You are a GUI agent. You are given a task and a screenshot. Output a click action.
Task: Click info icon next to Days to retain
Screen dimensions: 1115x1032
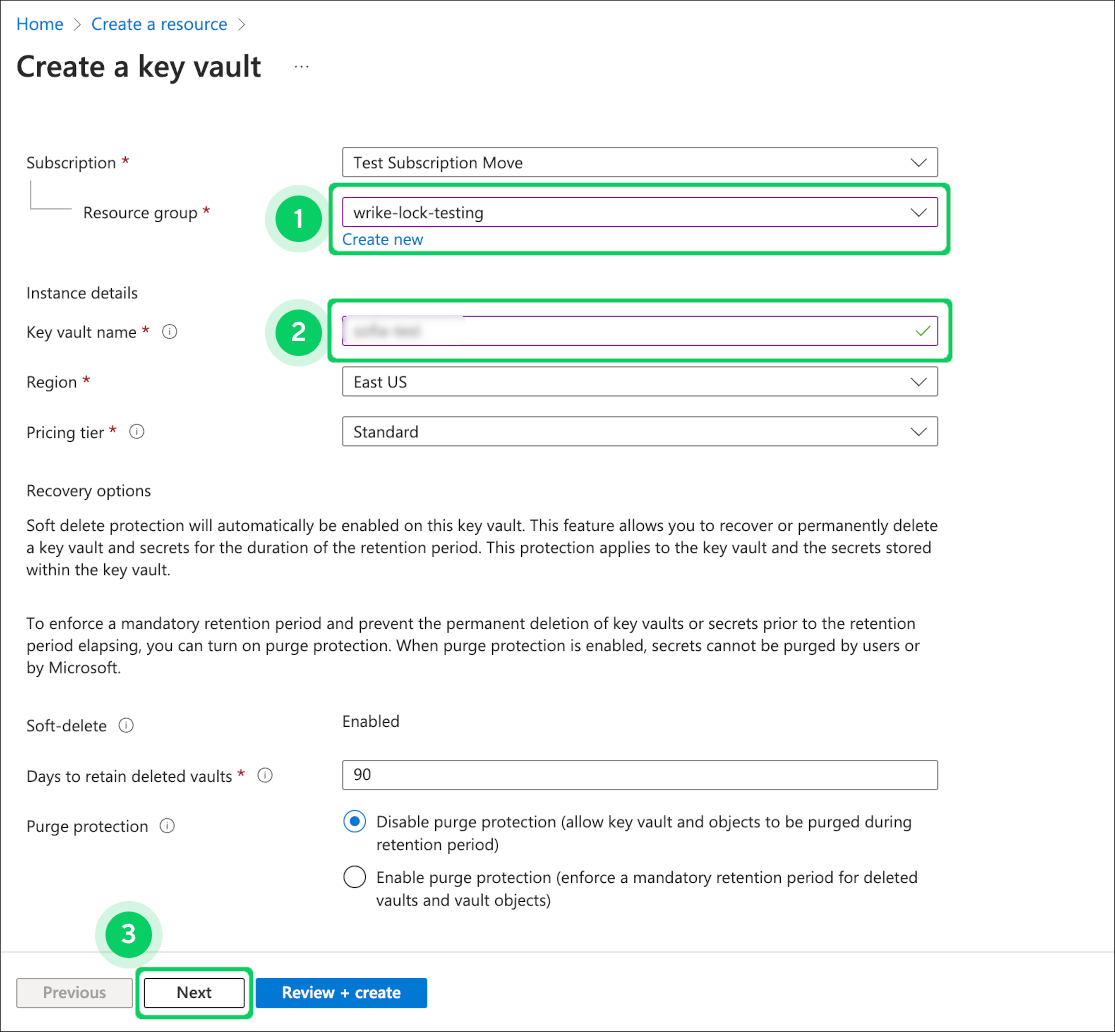coord(265,776)
